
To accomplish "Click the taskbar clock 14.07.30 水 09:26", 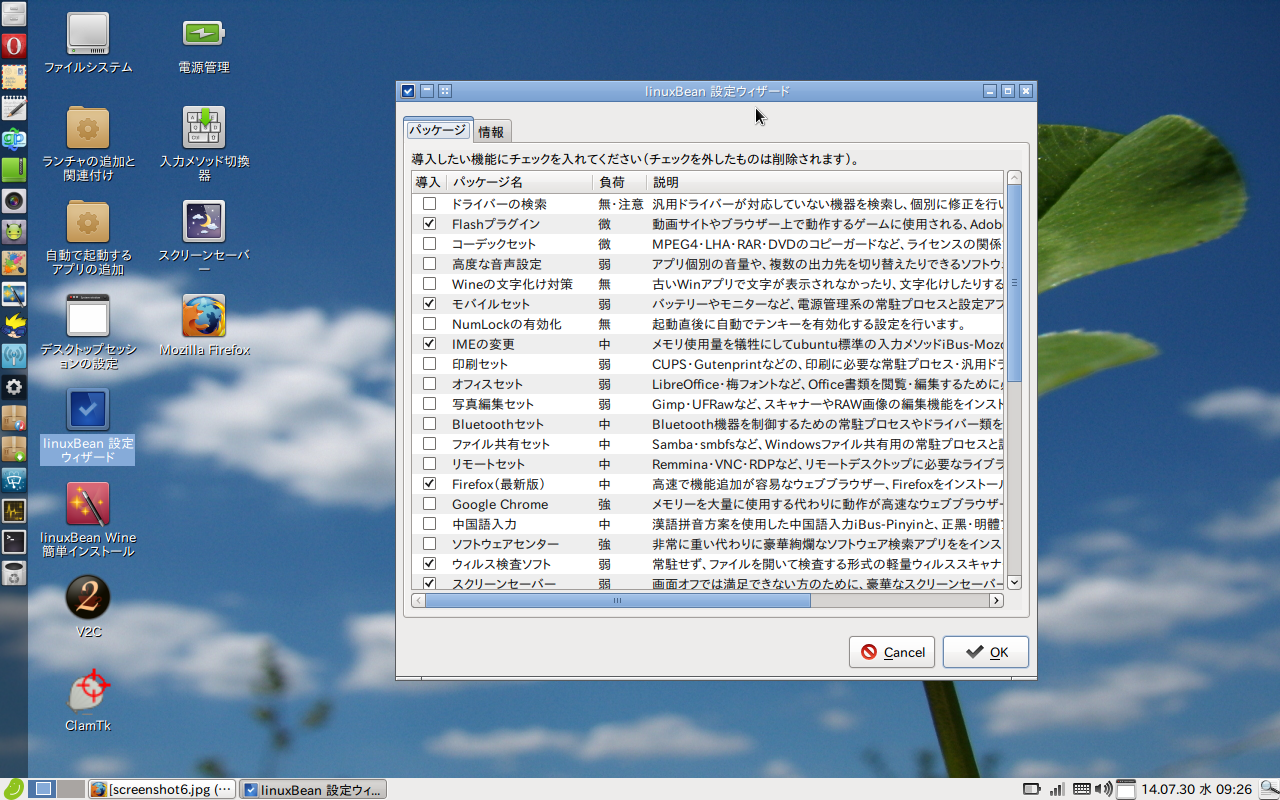I will (x=1197, y=789).
